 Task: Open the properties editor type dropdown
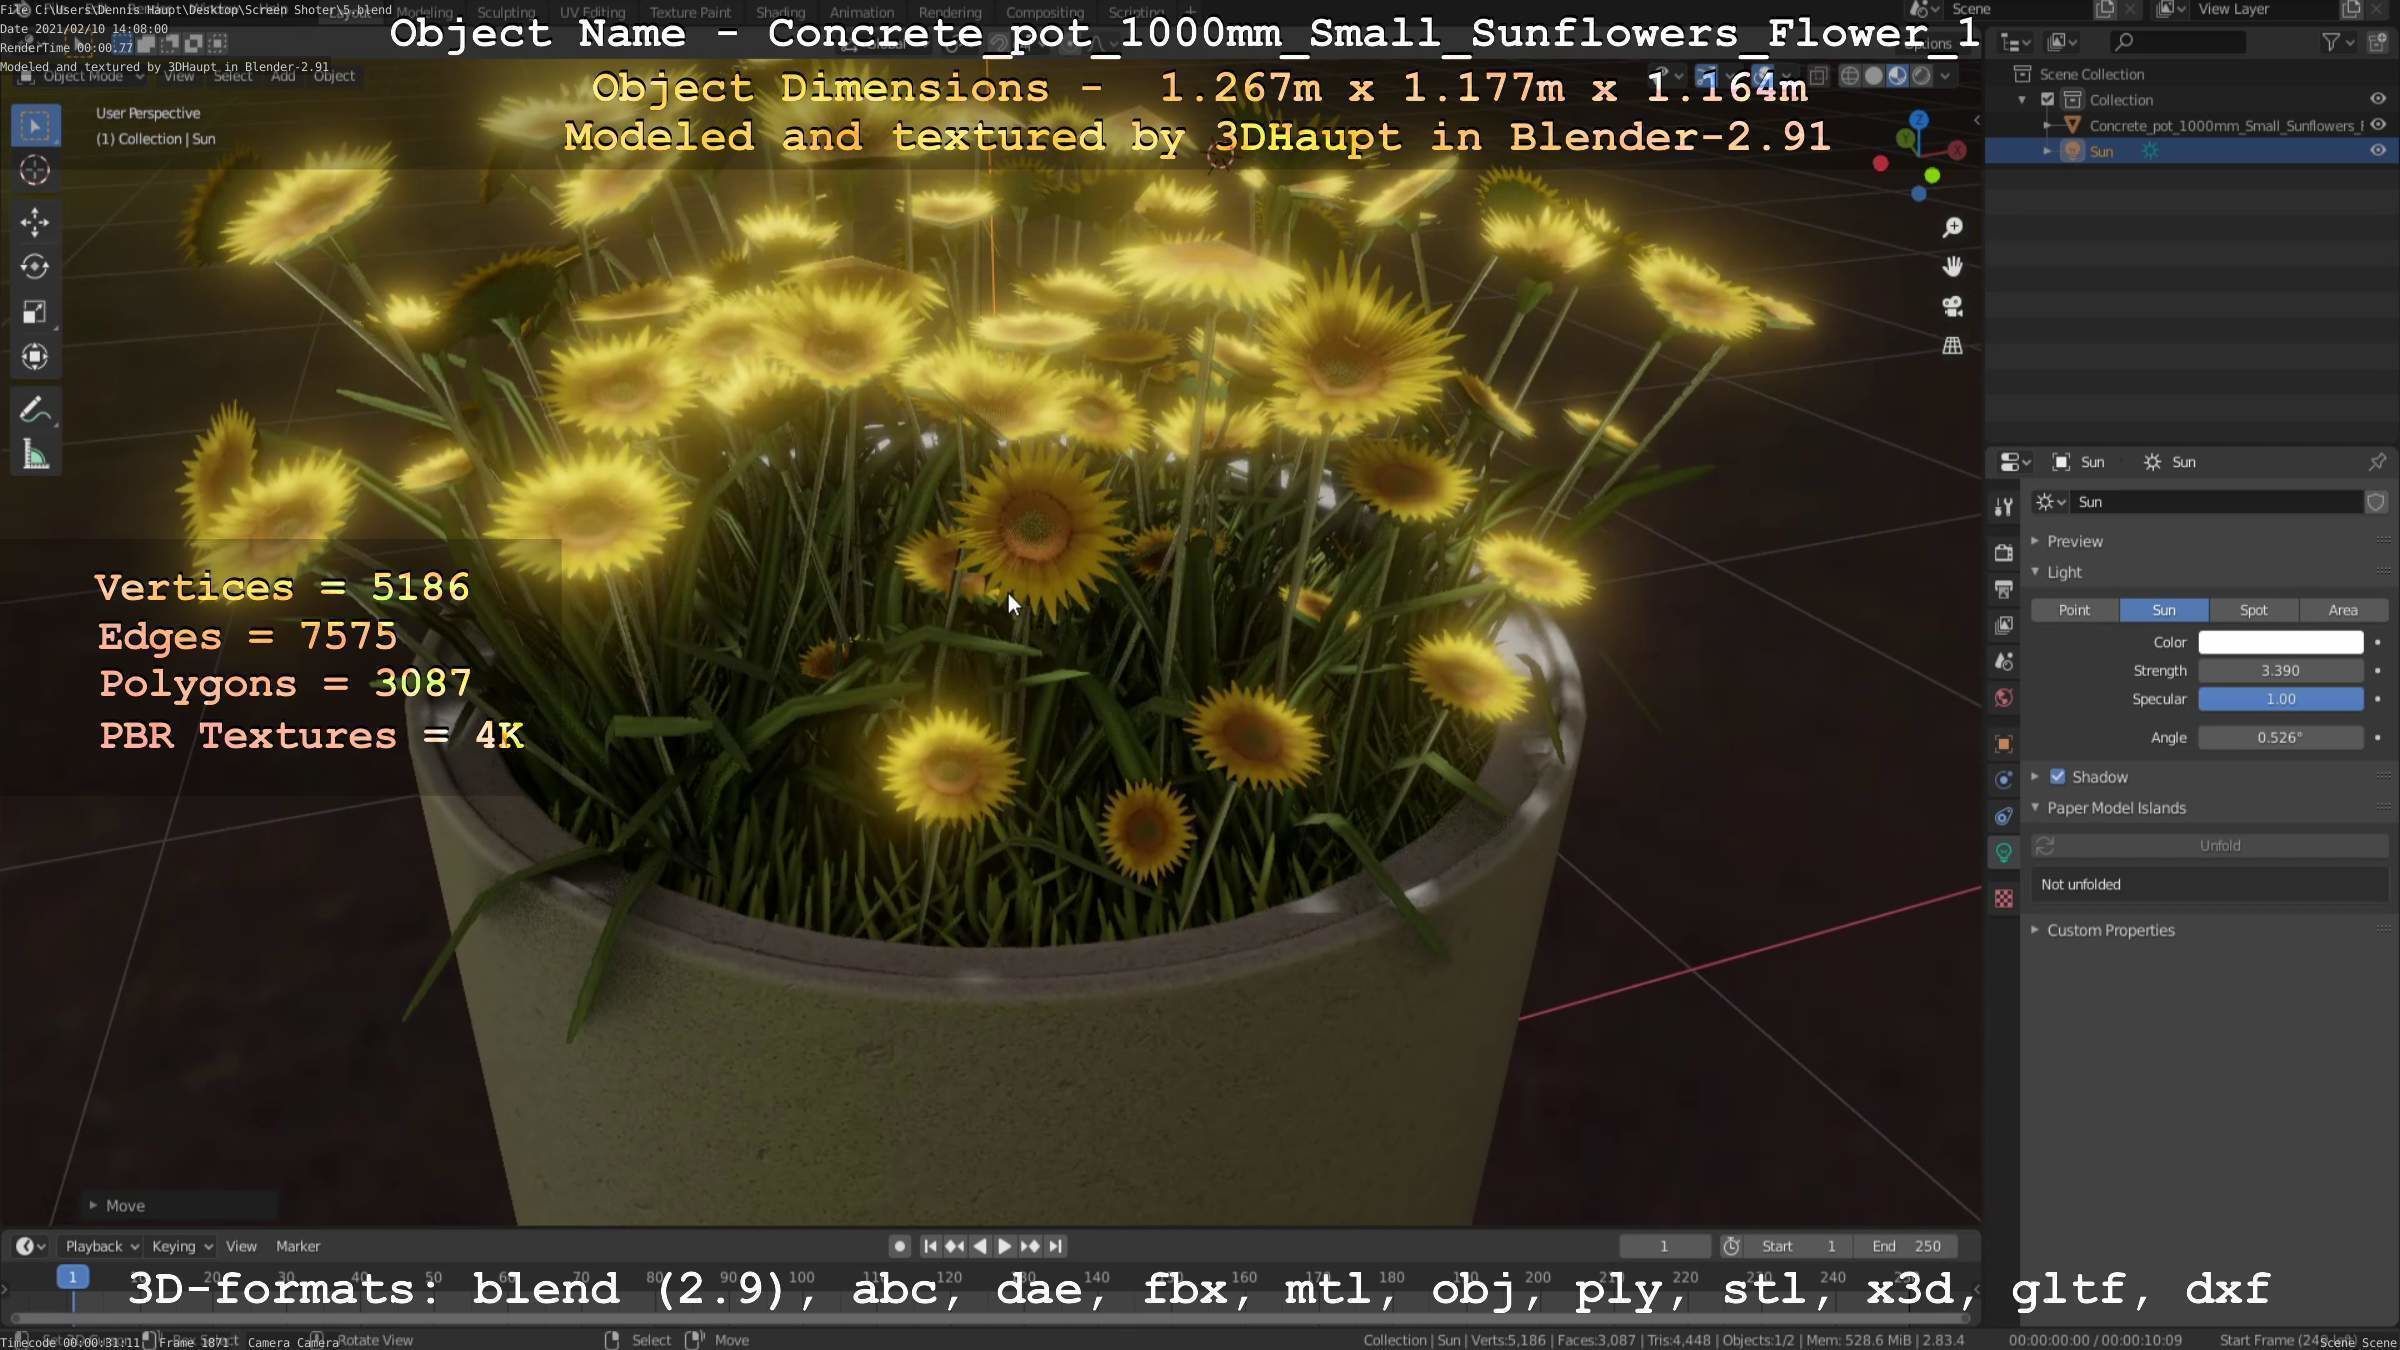click(2014, 462)
